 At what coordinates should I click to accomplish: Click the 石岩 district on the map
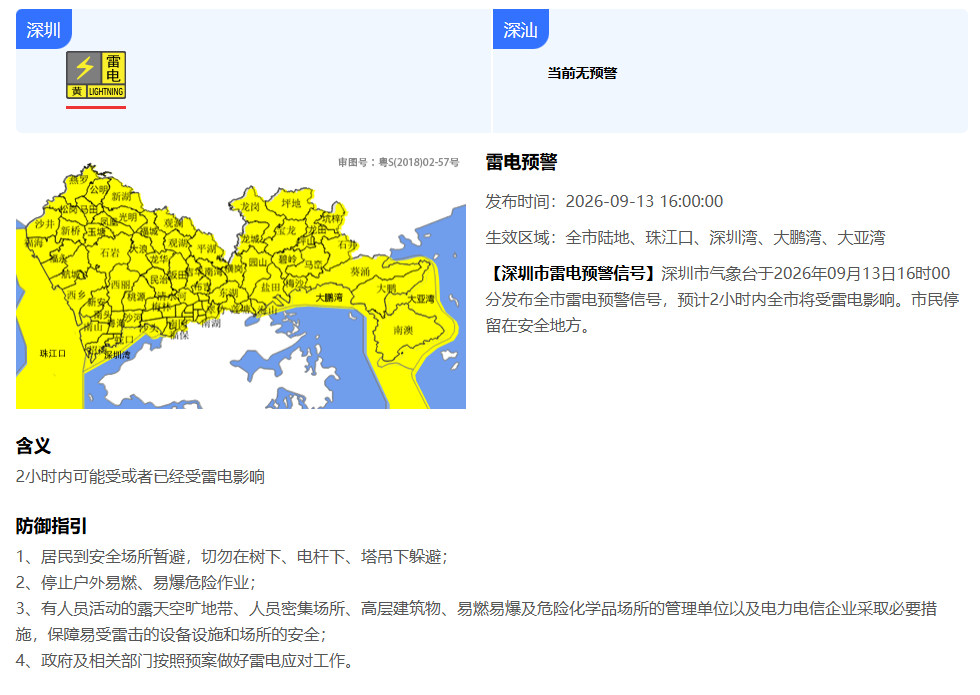[109, 252]
